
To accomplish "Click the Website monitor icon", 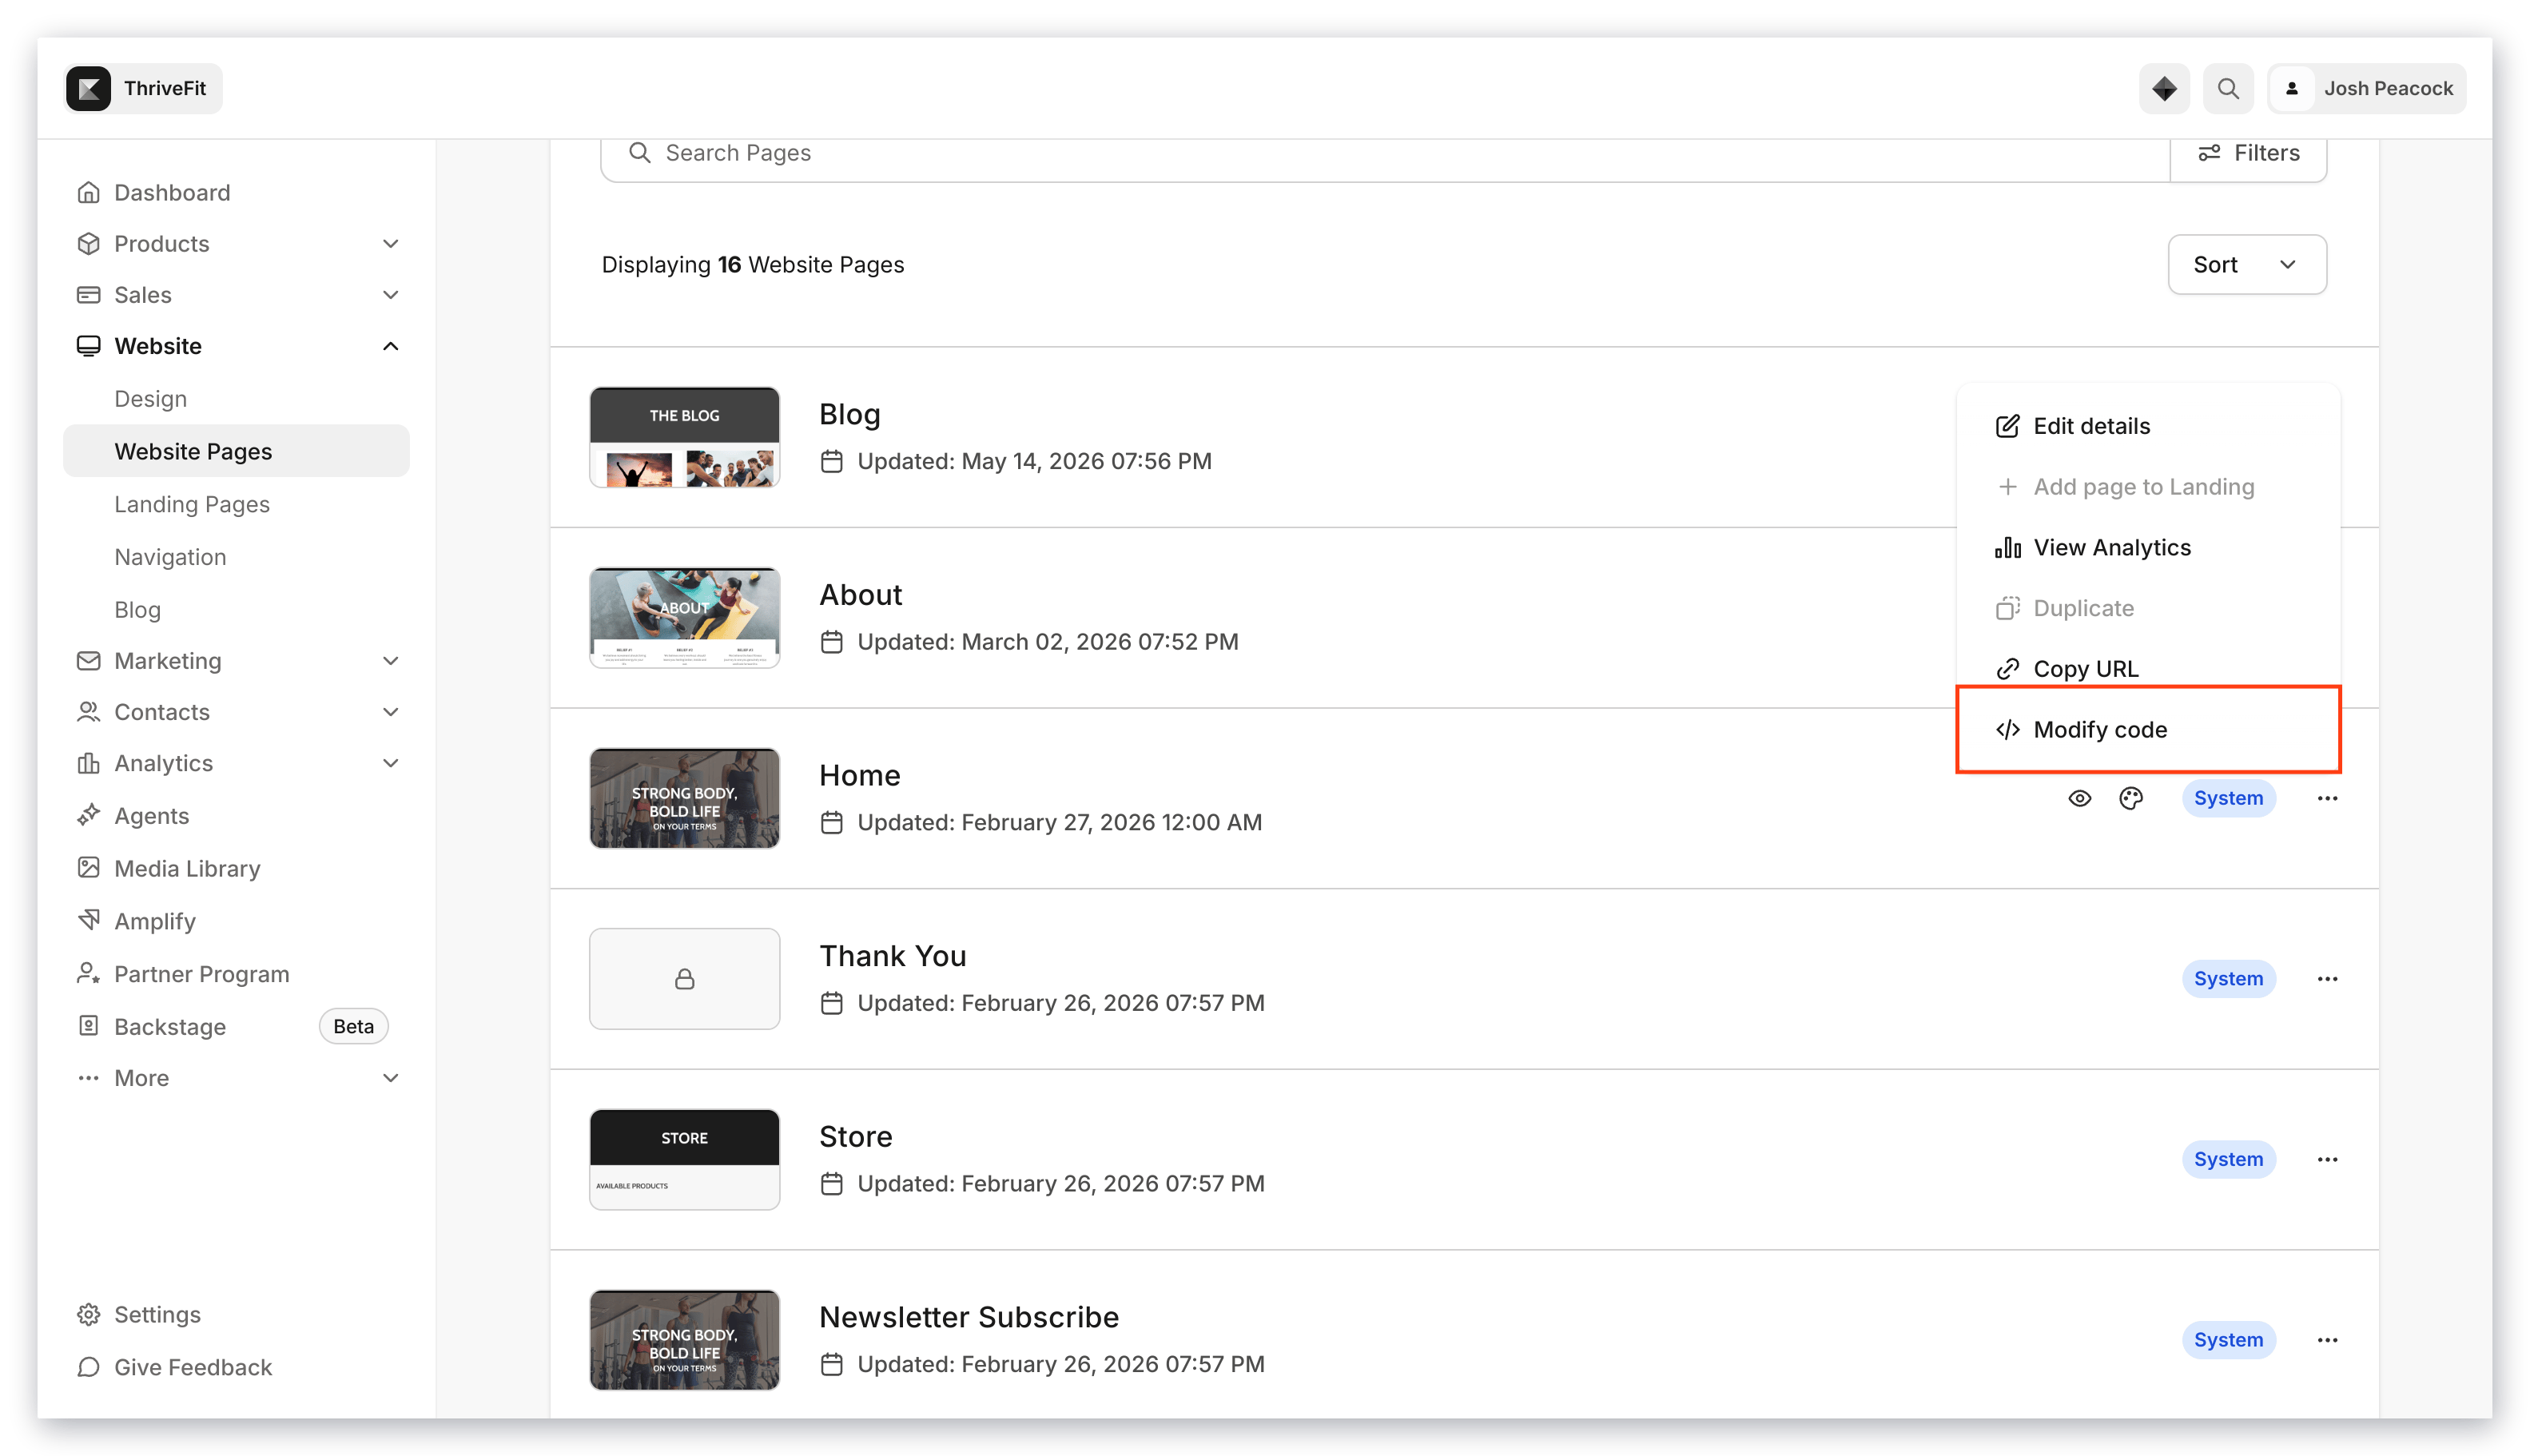I will pos(88,345).
